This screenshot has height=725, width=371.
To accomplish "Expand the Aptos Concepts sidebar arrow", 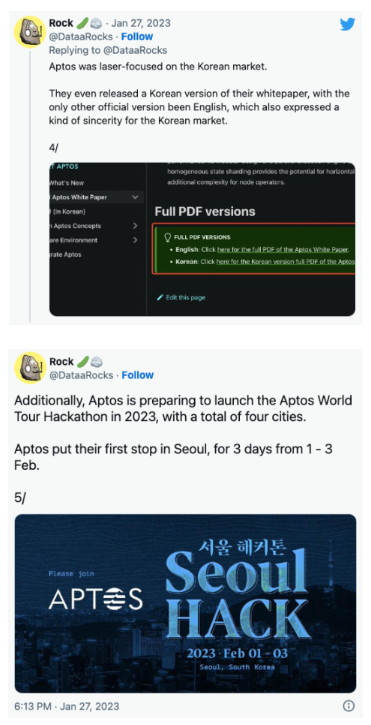I will (x=135, y=226).
